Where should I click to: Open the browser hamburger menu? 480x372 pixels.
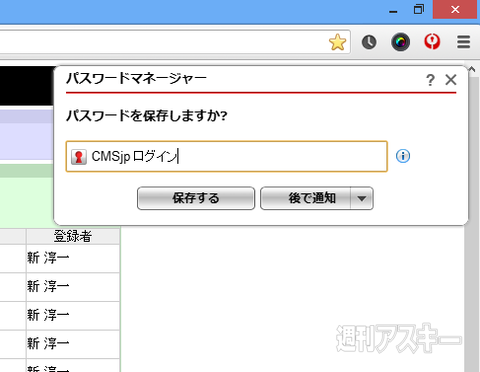click(463, 42)
